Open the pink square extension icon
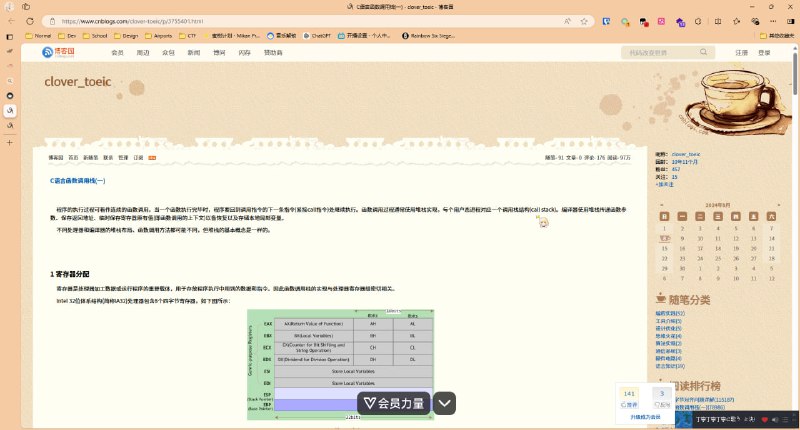 661,21
